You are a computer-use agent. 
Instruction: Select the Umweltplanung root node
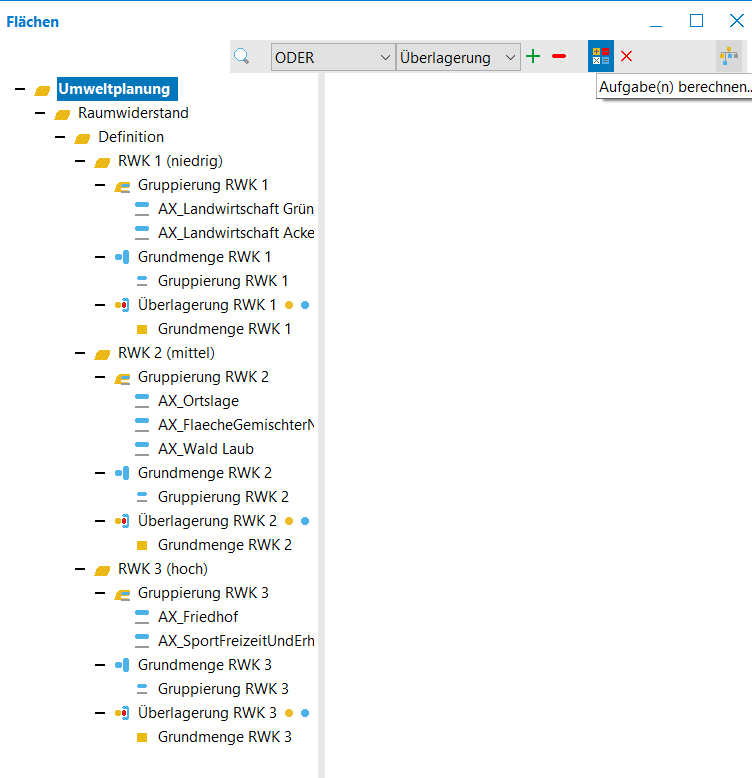[114, 89]
